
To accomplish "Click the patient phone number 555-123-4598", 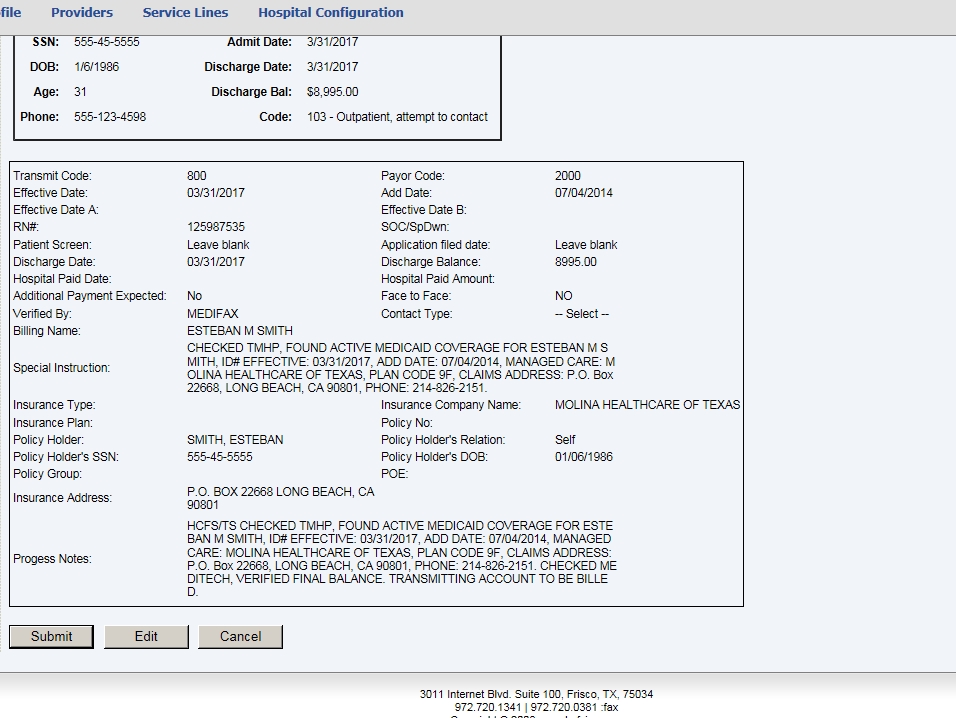I will [110, 117].
